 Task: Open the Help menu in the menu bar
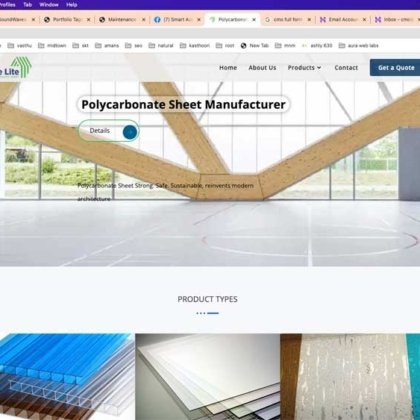point(72,5)
